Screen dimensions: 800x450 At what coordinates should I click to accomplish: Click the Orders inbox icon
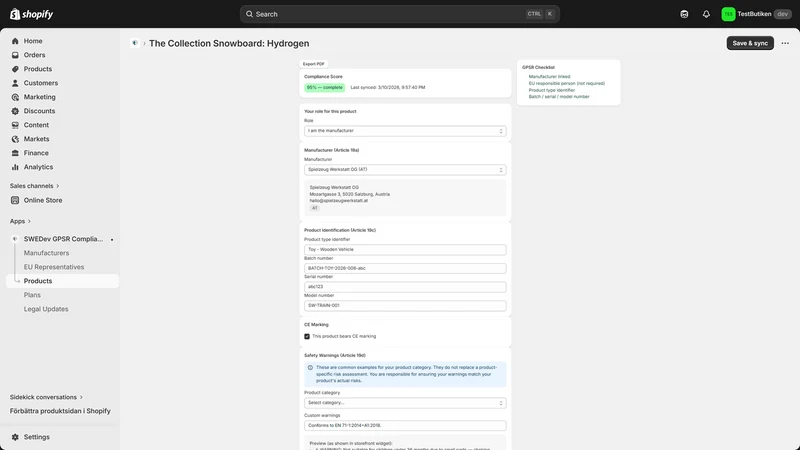tap(15, 55)
